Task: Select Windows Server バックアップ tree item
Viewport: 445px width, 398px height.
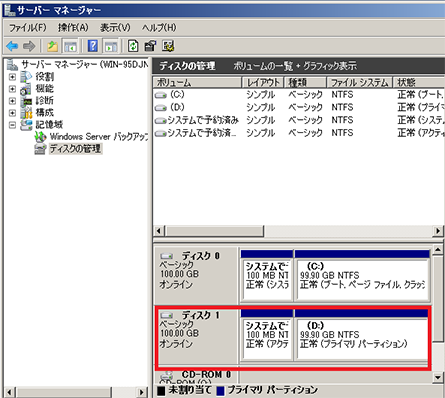Action: point(99,137)
